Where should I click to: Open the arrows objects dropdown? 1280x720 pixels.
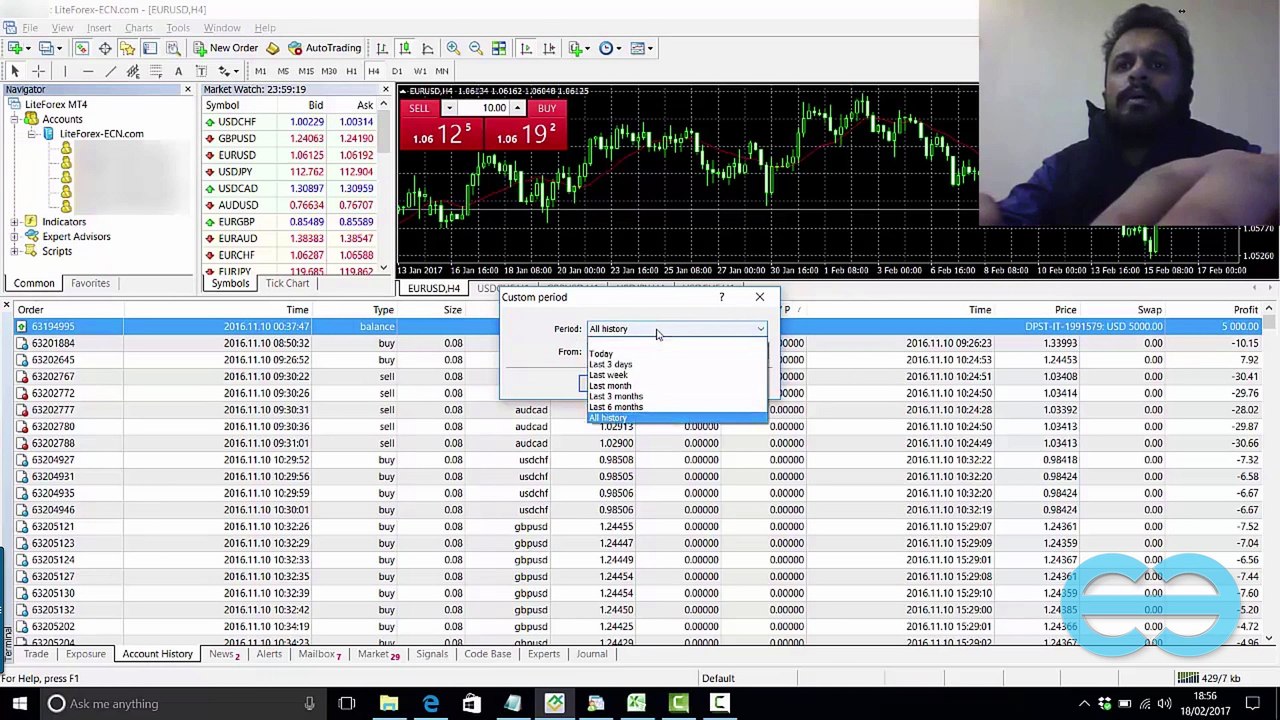[229, 71]
